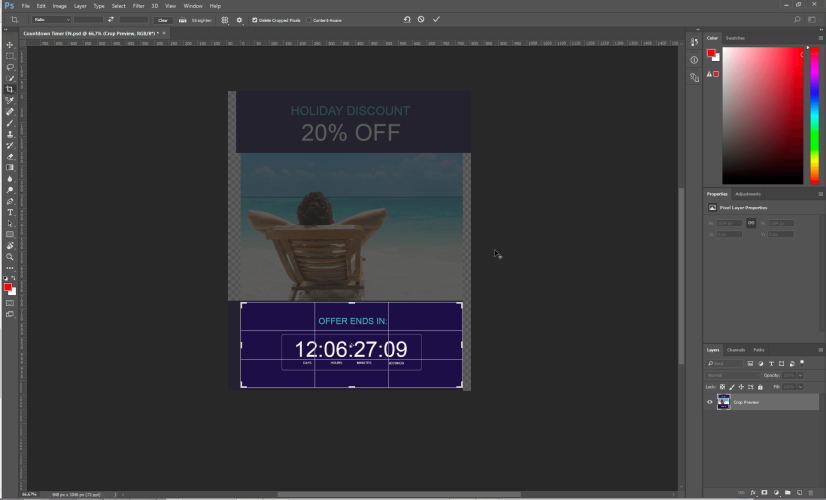The height and width of the screenshot is (500, 826).
Task: Reset the crop box
Action: coord(407,19)
